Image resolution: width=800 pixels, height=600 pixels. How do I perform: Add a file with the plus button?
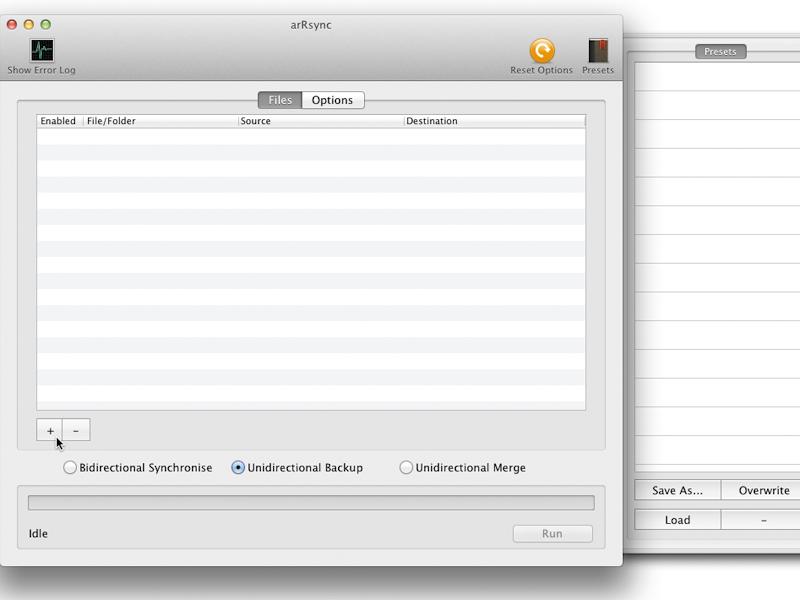coord(50,430)
